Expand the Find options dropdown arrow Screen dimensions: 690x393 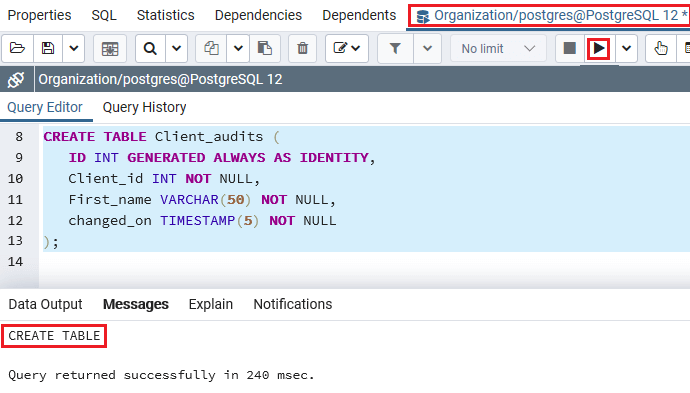tap(176, 48)
